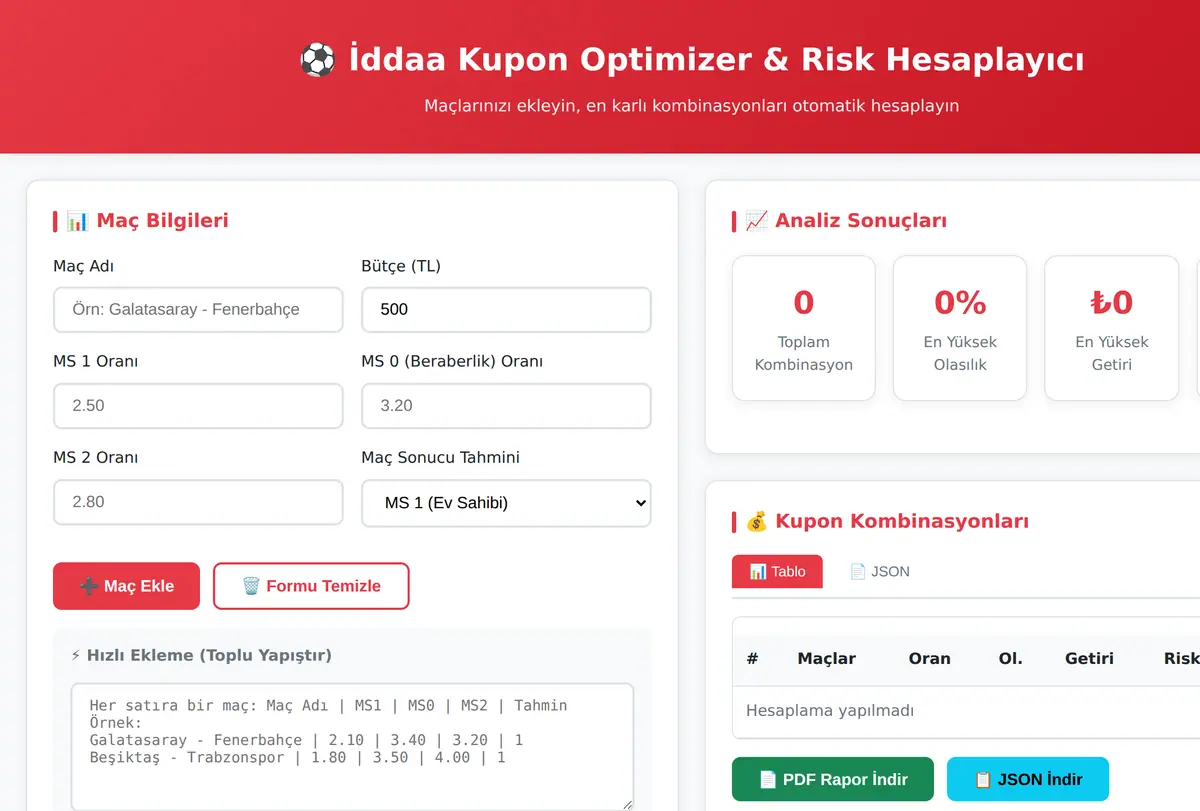Click the soccer ball icon in header
The height and width of the screenshot is (811, 1200).
(317, 59)
